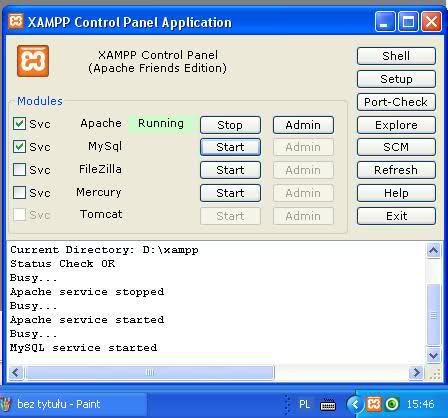Click the disabled Mercury Admin button
Image resolution: width=448 pixels, height=418 pixels.
303,193
